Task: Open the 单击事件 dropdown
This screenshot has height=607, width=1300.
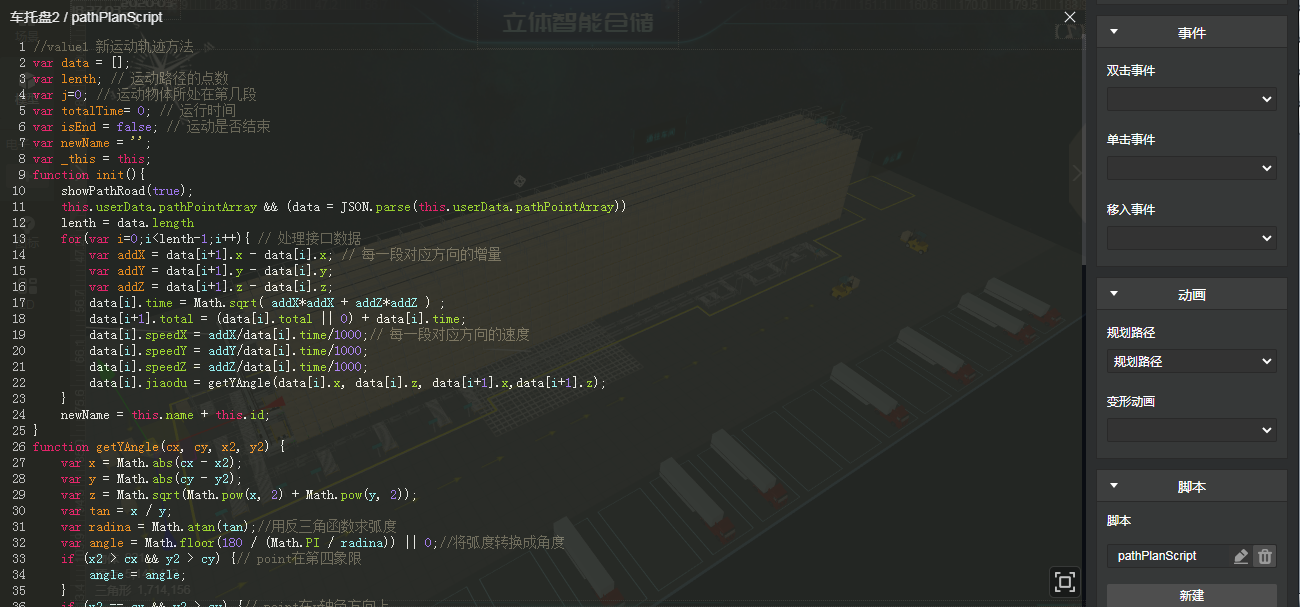Action: 1191,168
